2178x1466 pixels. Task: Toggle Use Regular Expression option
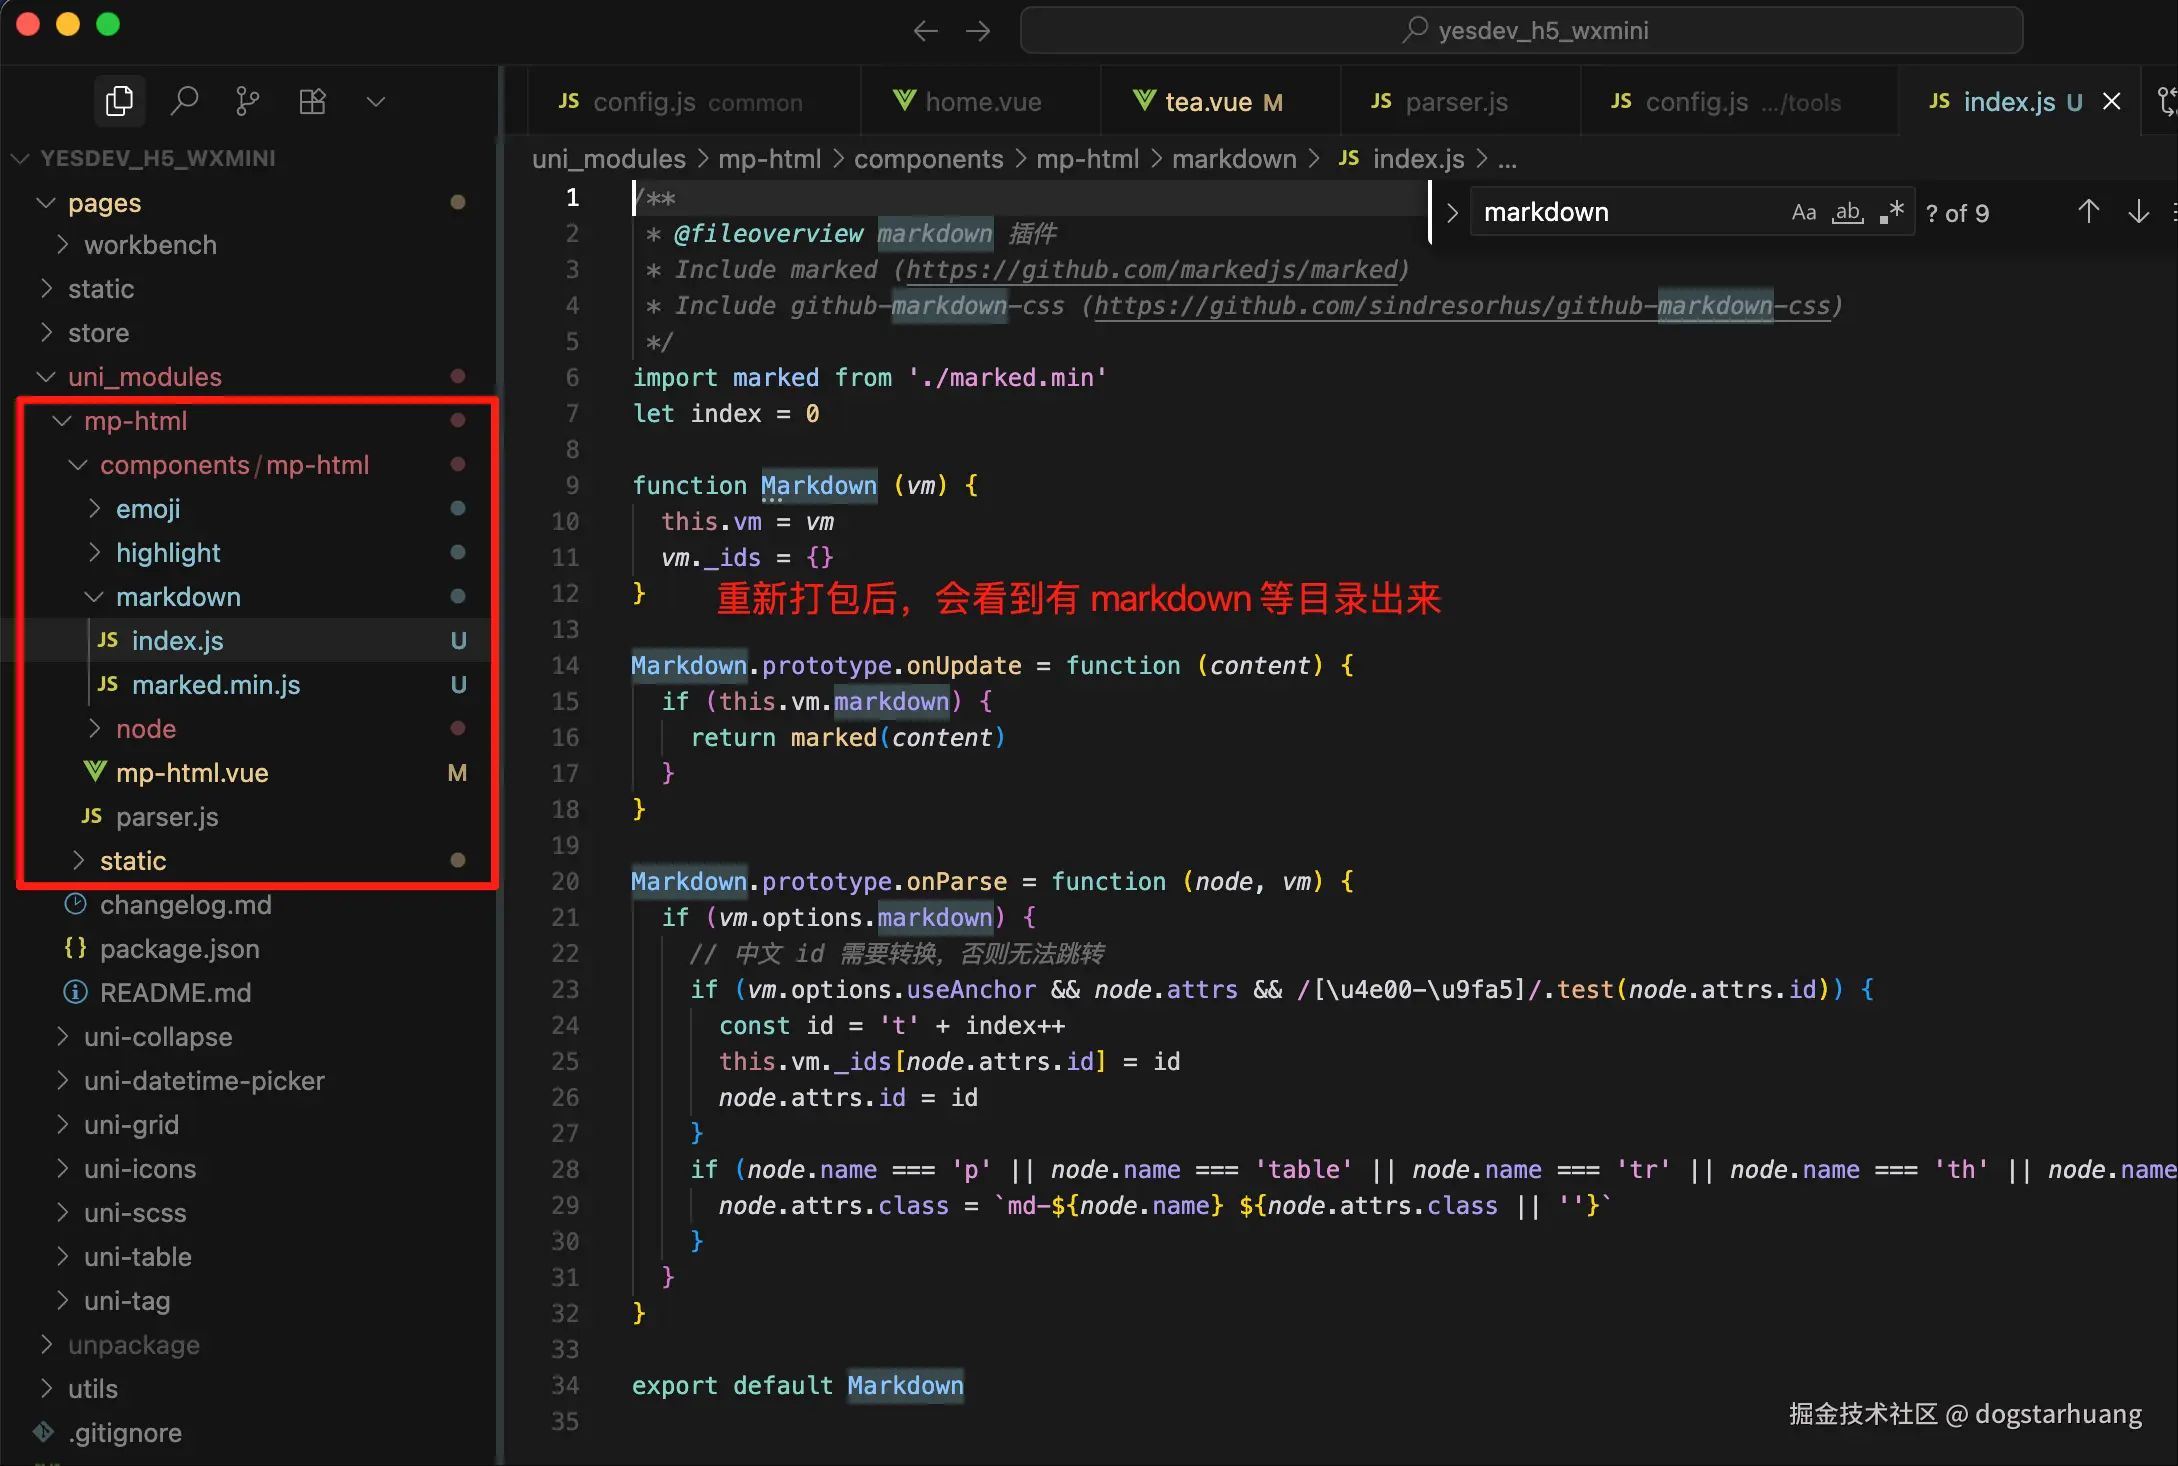1891,212
